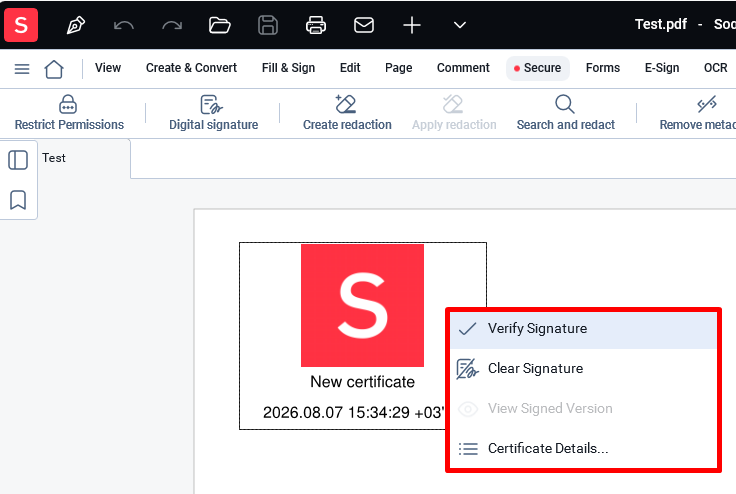
Task: Click the red S image in signature
Action: [x=362, y=305]
